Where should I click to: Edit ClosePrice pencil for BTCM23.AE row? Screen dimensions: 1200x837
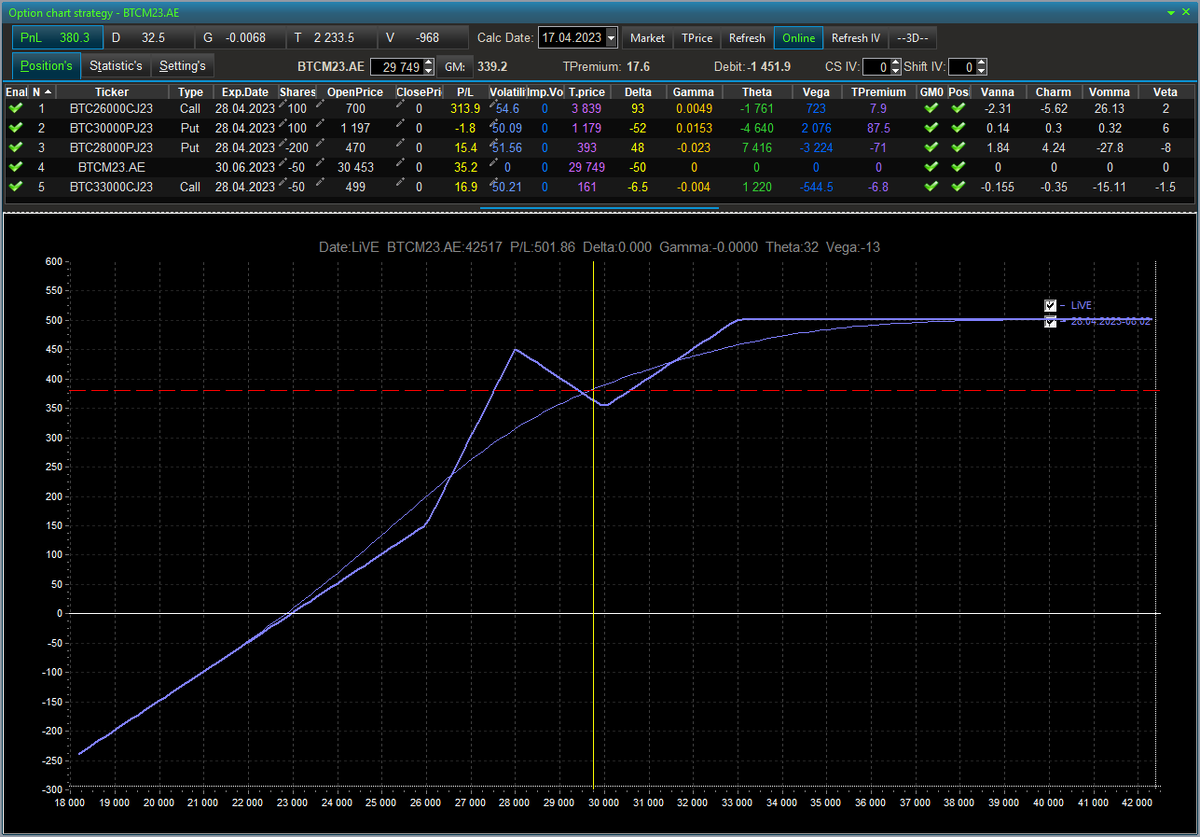pyautogui.click(x=400, y=162)
